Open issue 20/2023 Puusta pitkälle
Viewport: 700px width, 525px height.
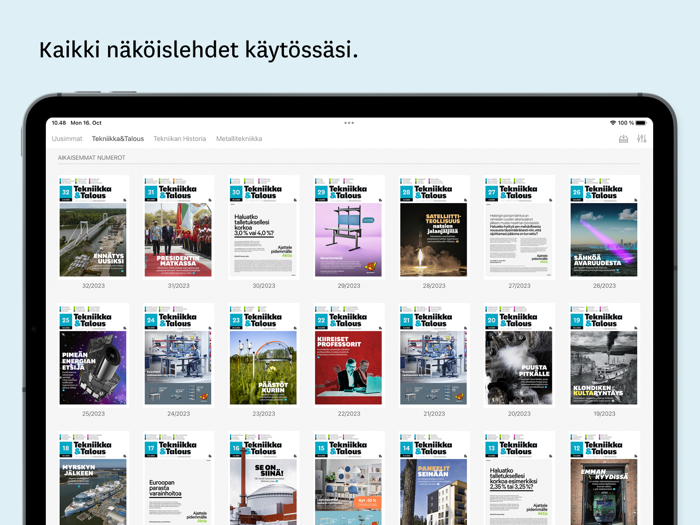[x=519, y=355]
